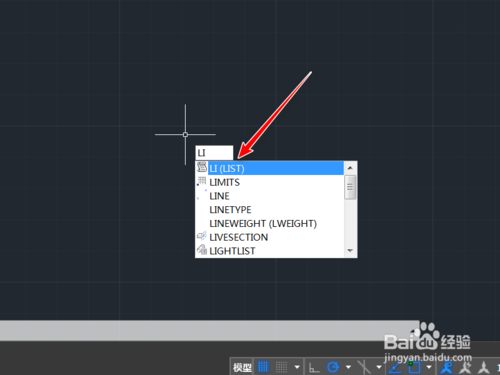Click the LIST command icon
The height and width of the screenshot is (375, 500).
coord(202,167)
